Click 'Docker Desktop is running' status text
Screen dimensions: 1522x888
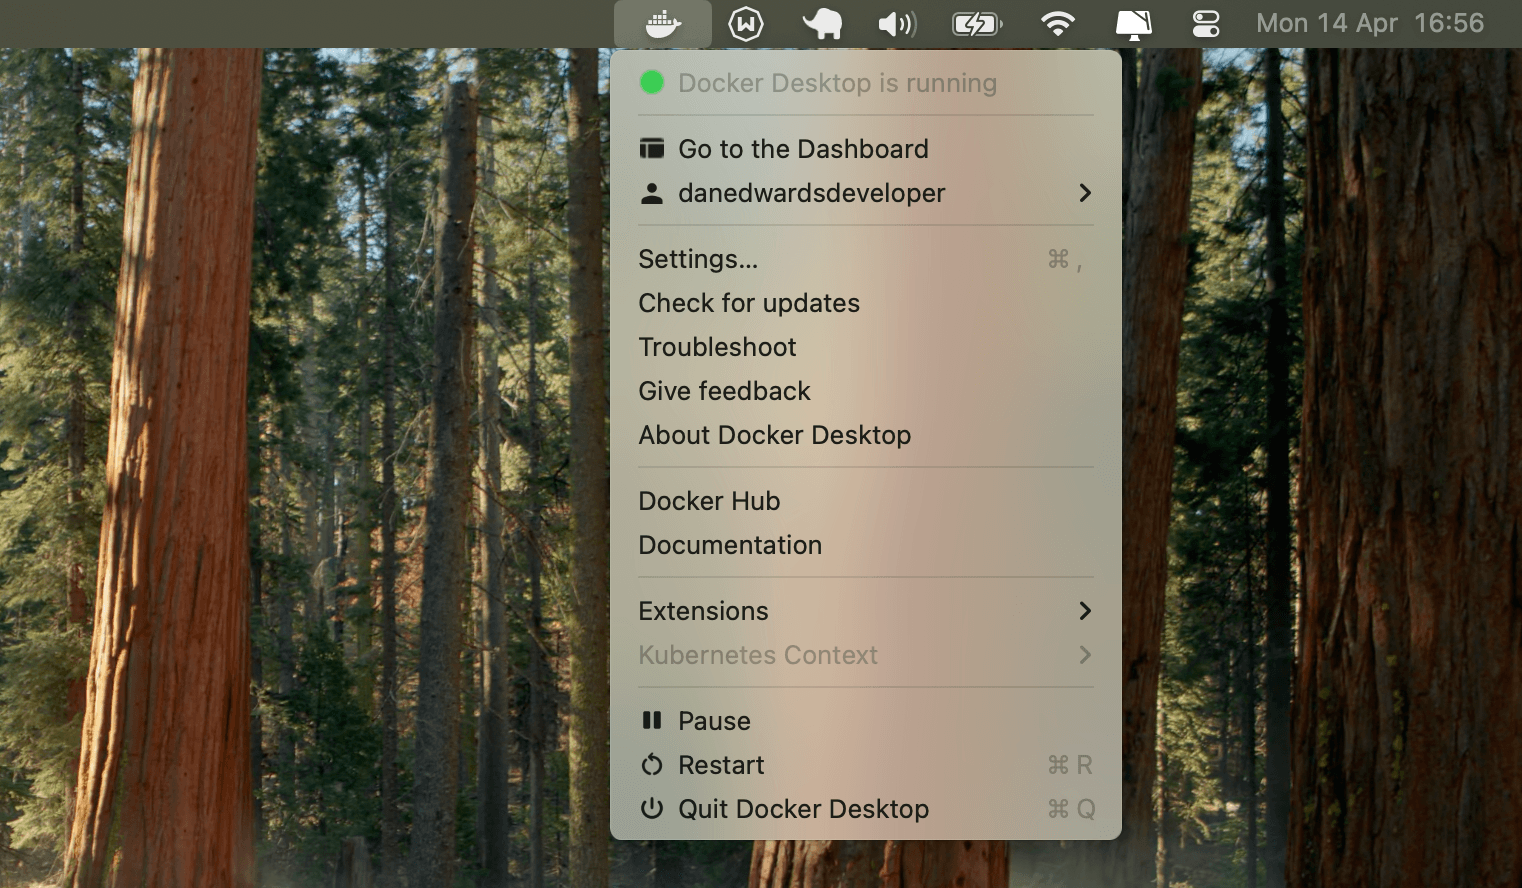point(838,83)
